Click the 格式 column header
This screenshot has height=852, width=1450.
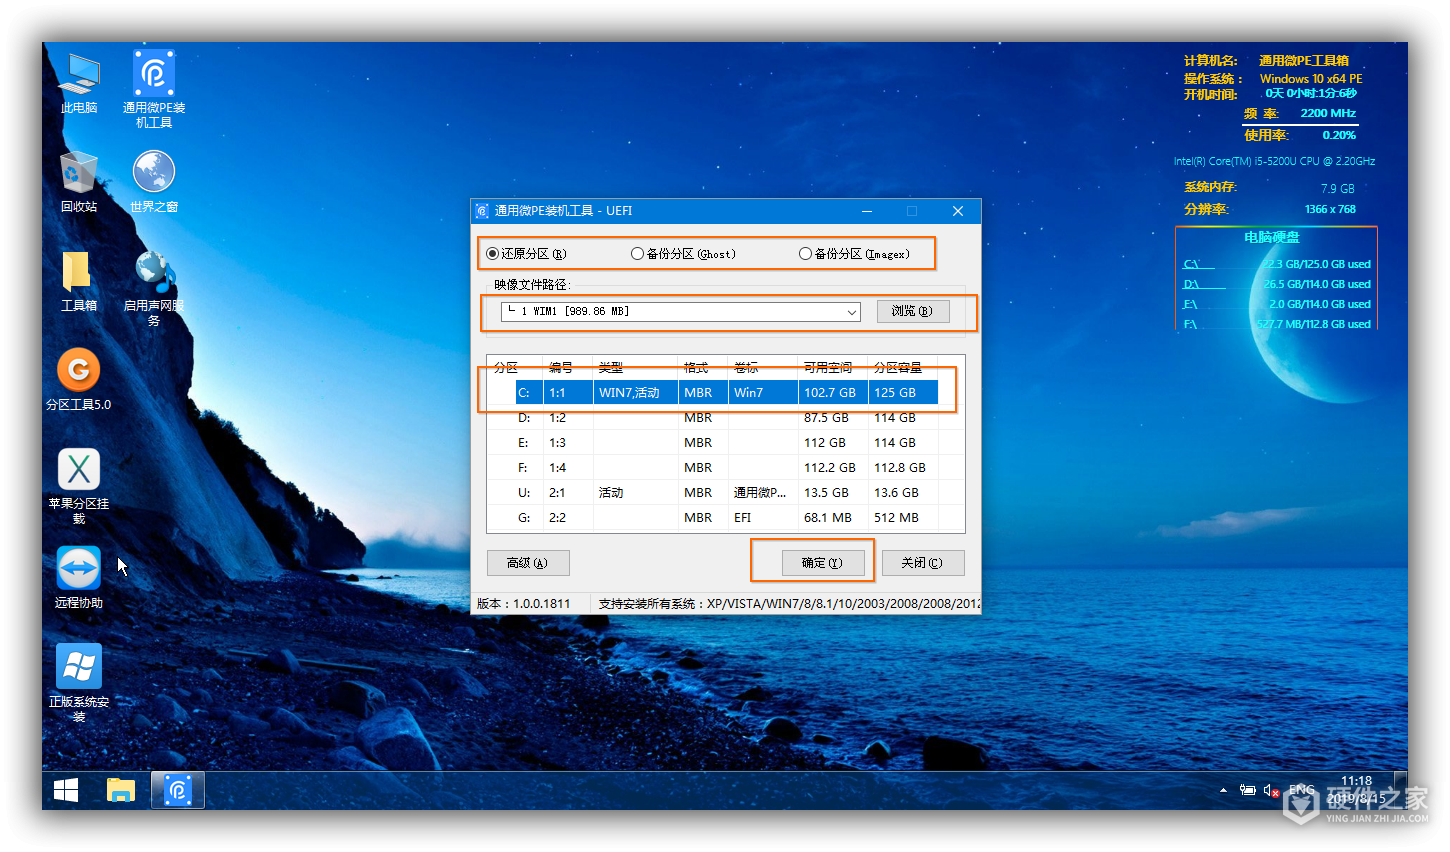[x=703, y=368]
